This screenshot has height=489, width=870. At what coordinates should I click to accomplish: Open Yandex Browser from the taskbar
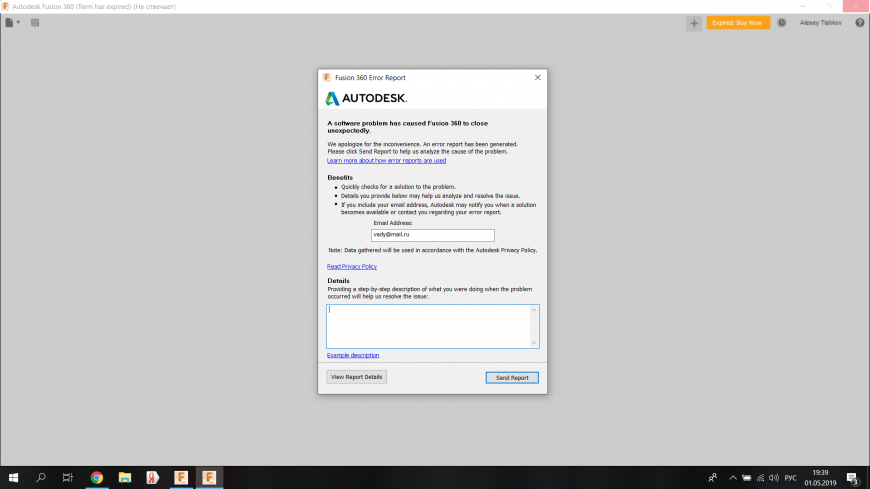click(x=153, y=477)
